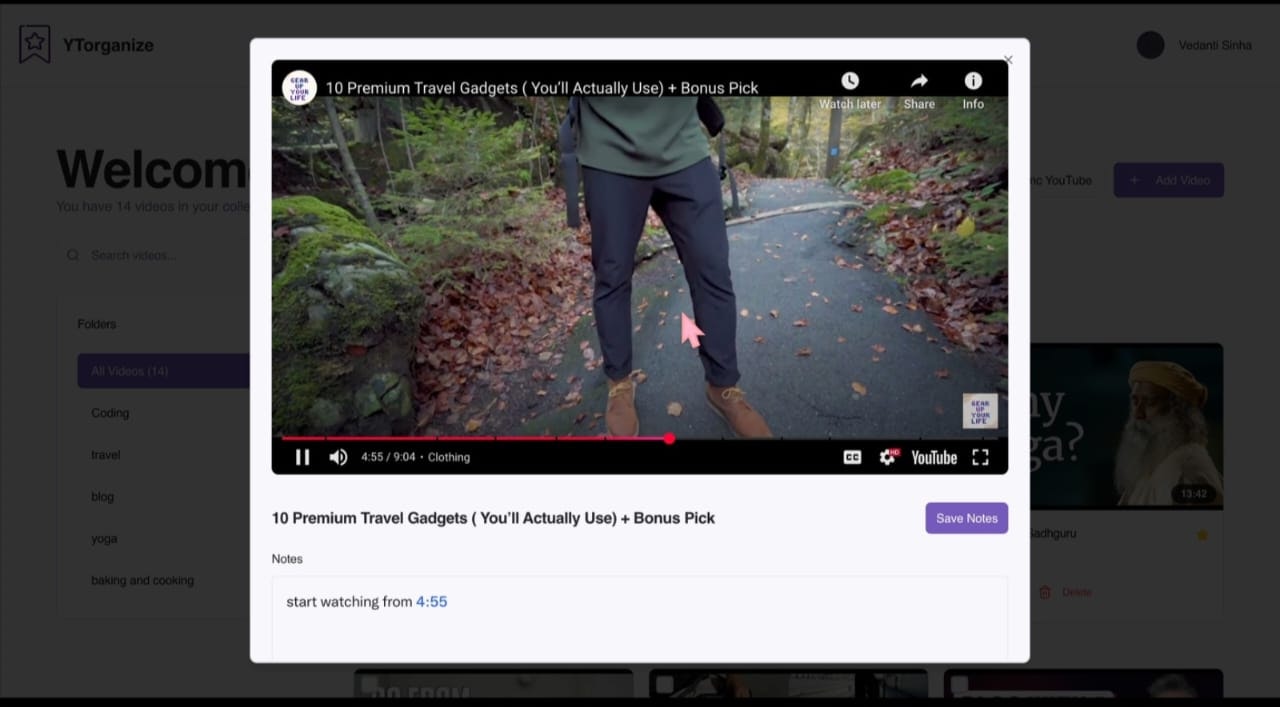The height and width of the screenshot is (707, 1280).
Task: Click the video title link in the player
Action: click(x=542, y=88)
